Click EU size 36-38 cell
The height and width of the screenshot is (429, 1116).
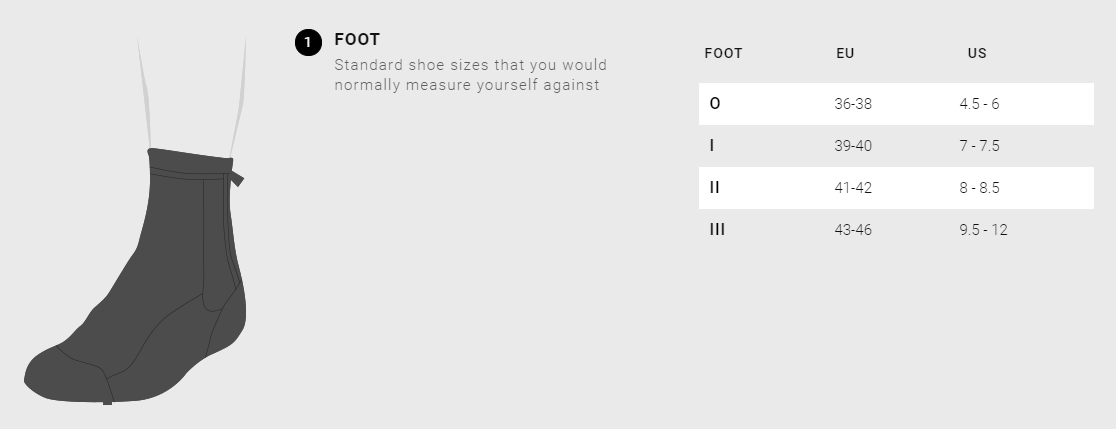(853, 104)
